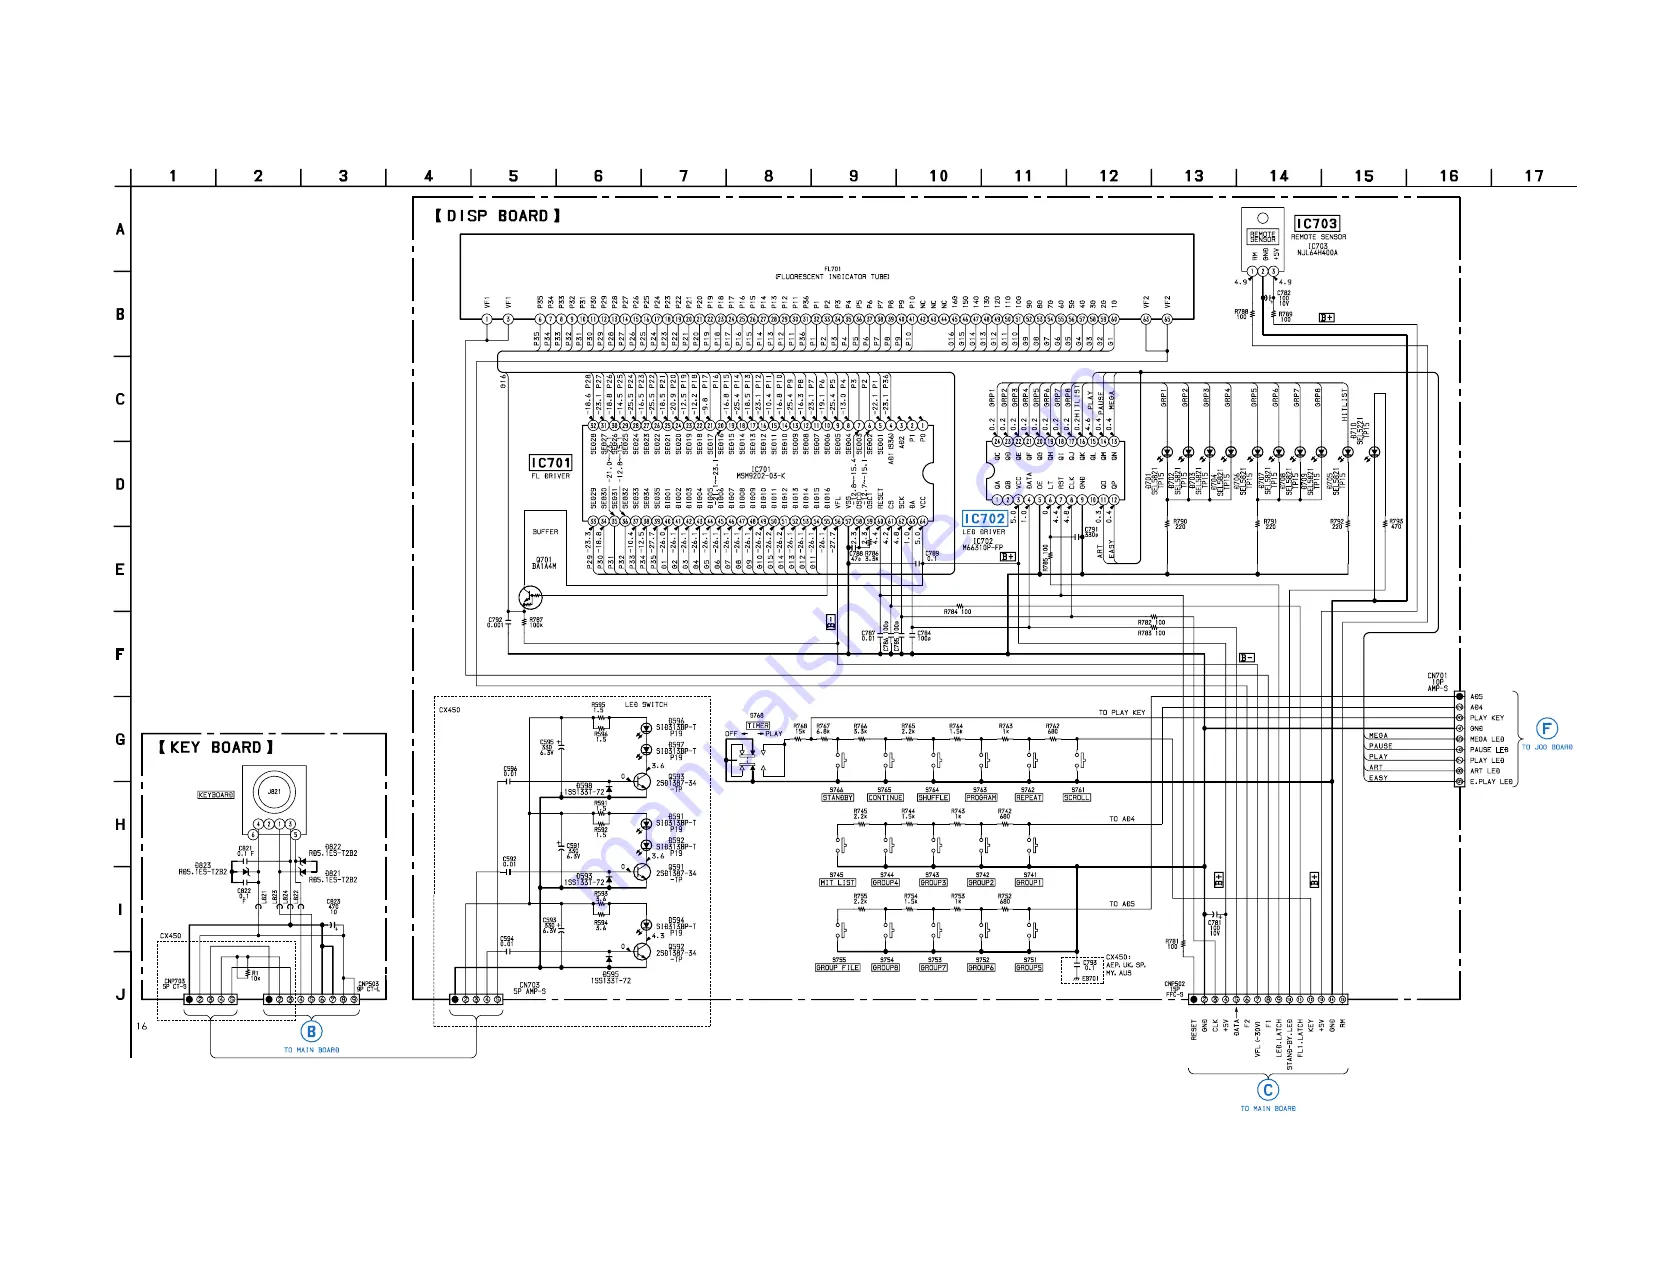Viewport: 1679px width, 1262px height.
Task: Click the circled F jog-board connector marker
Action: [x=1546, y=729]
